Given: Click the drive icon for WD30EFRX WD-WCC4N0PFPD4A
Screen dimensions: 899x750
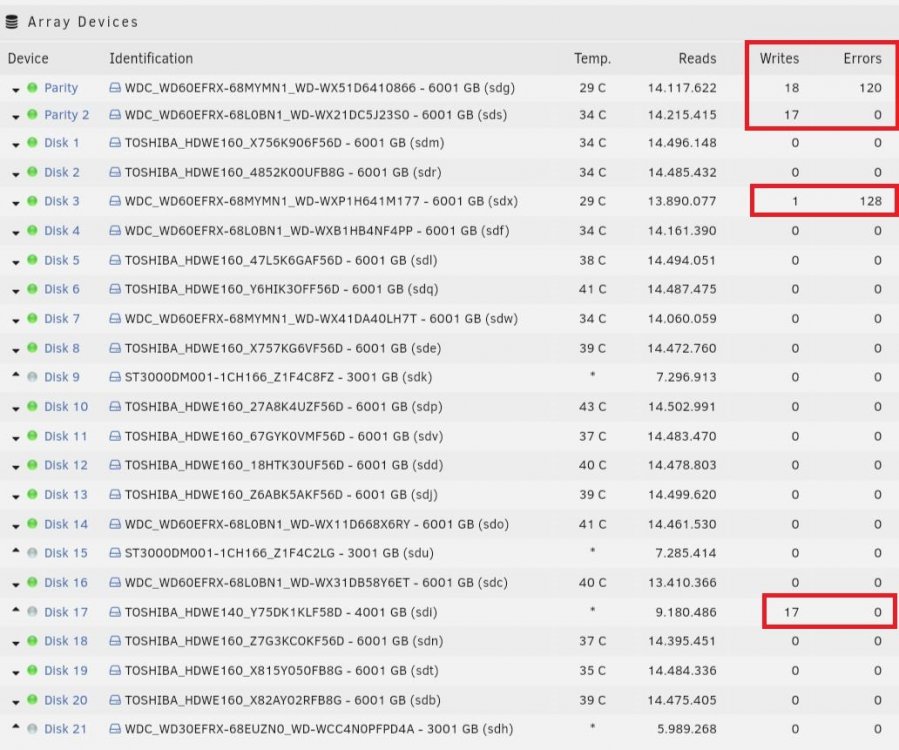Looking at the screenshot, I should click(115, 729).
